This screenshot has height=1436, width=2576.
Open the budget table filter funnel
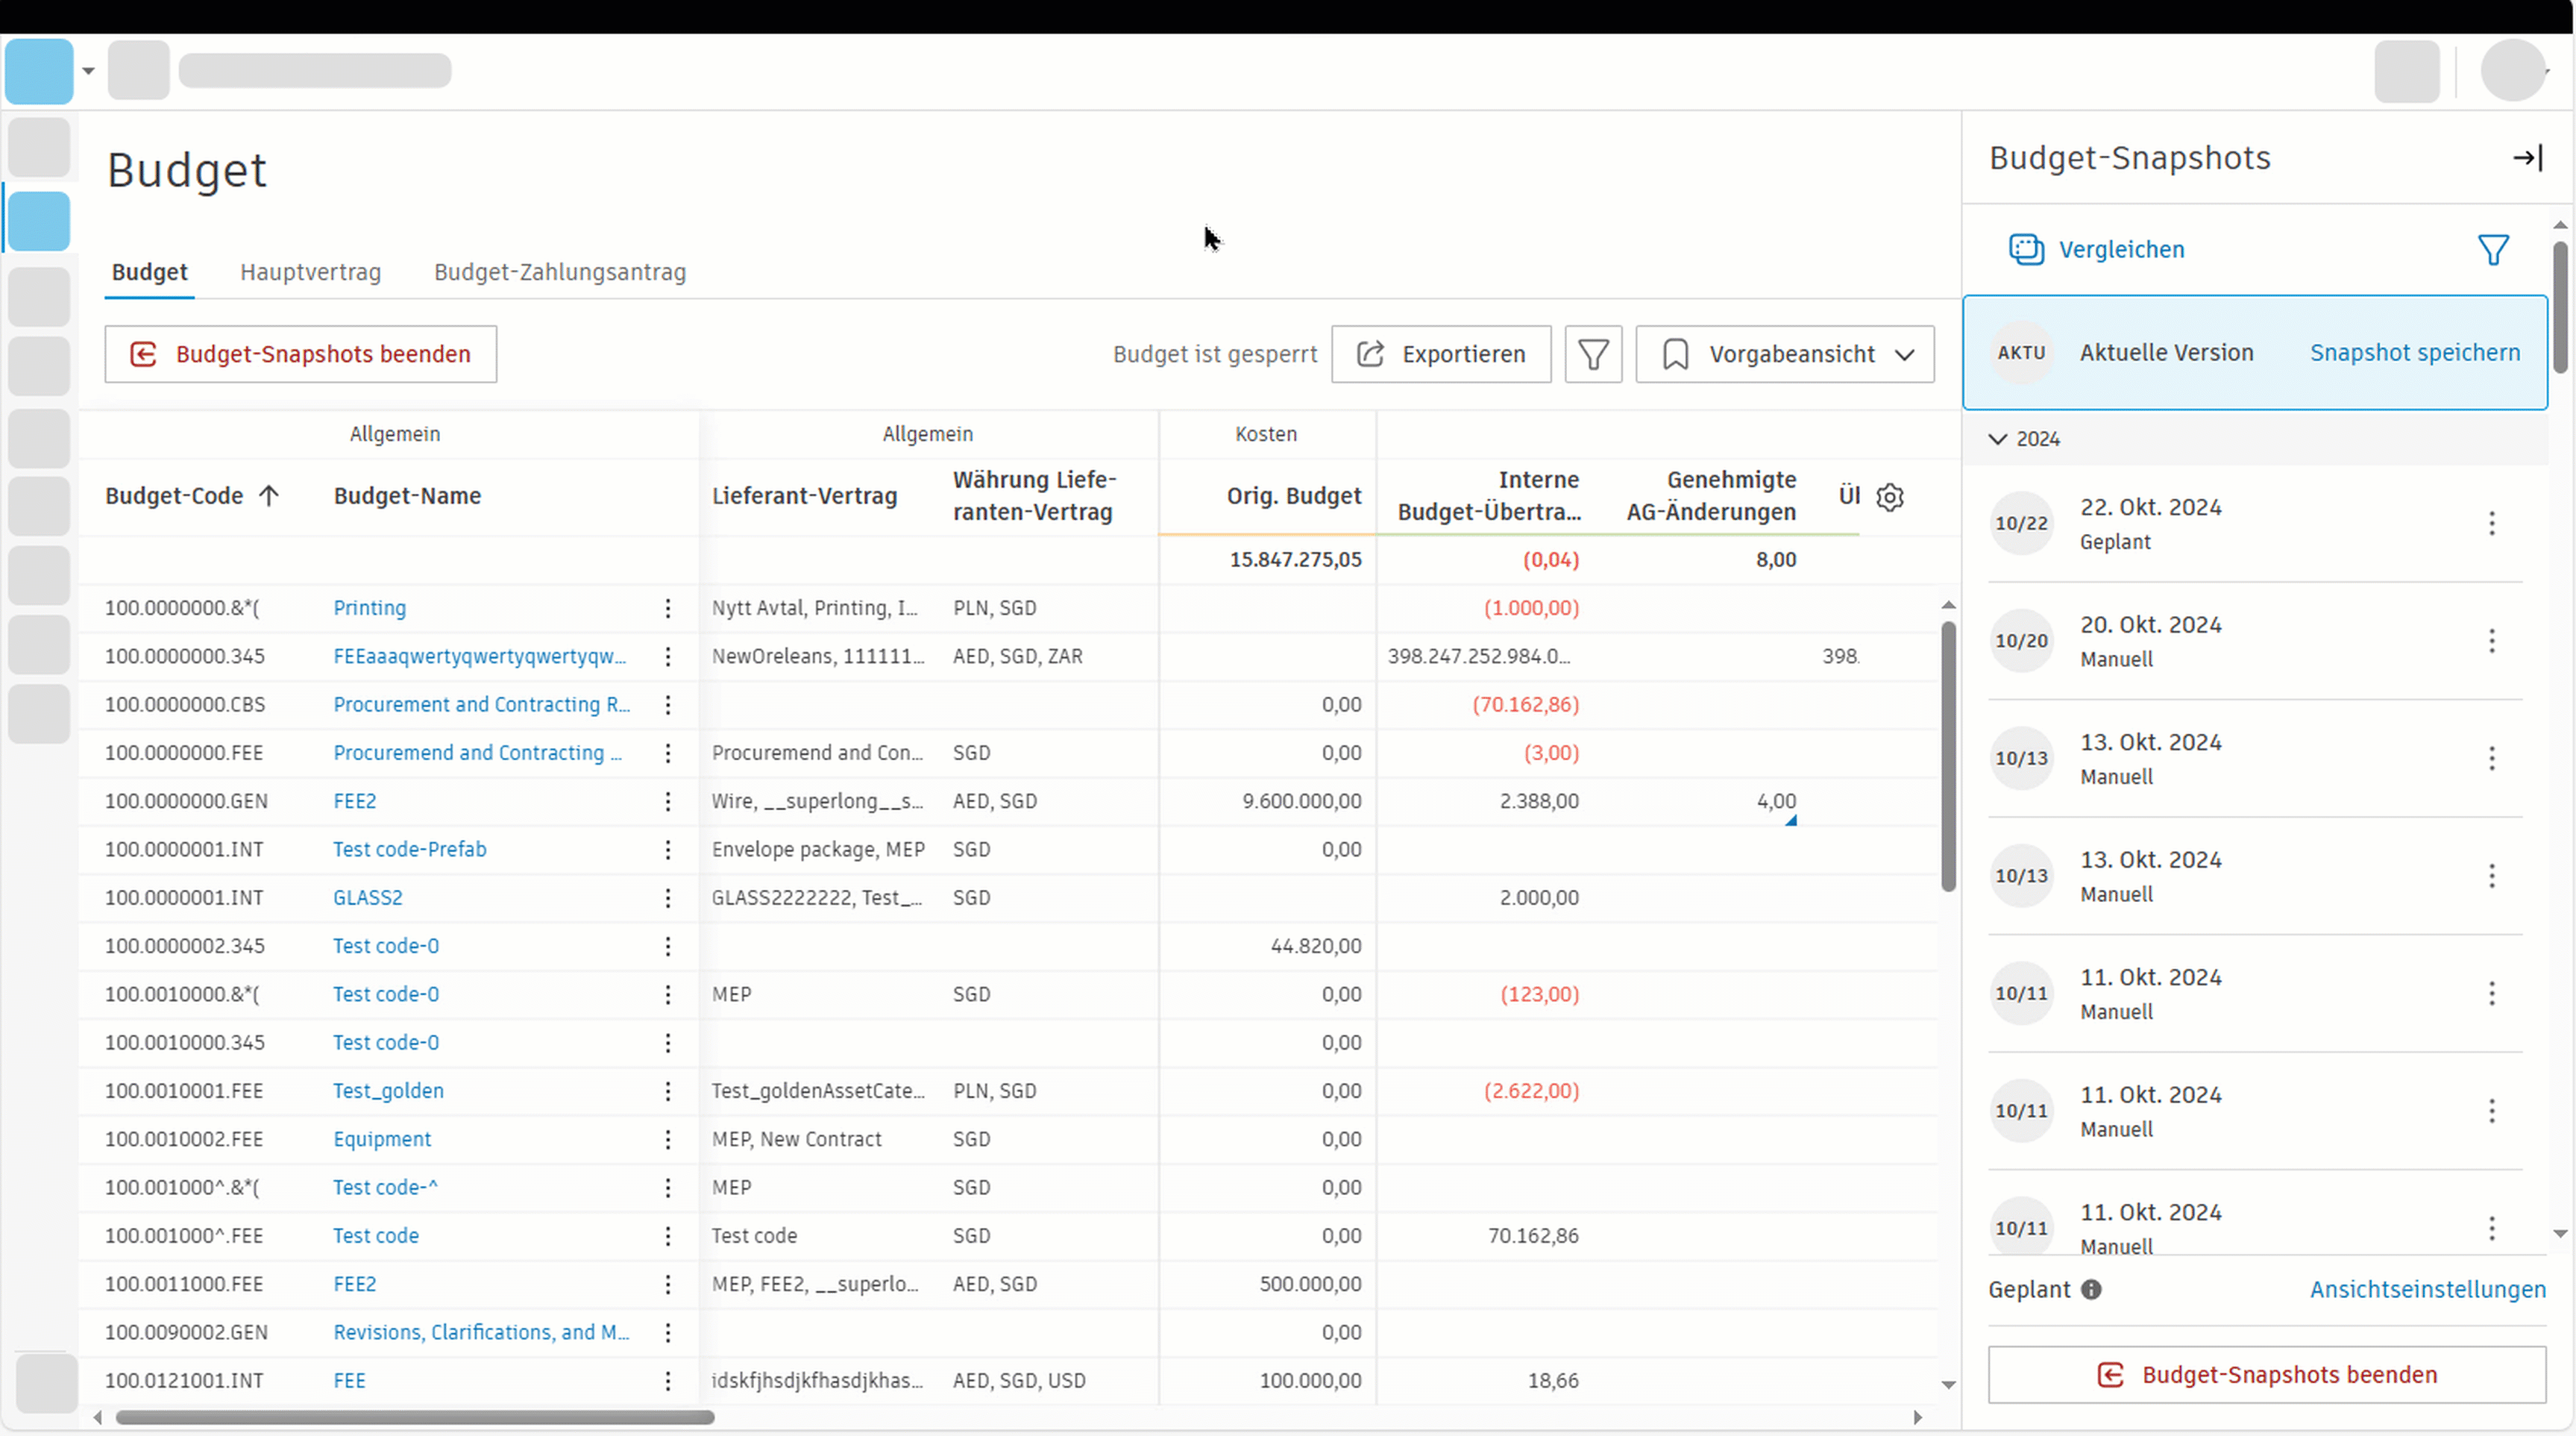point(1593,354)
